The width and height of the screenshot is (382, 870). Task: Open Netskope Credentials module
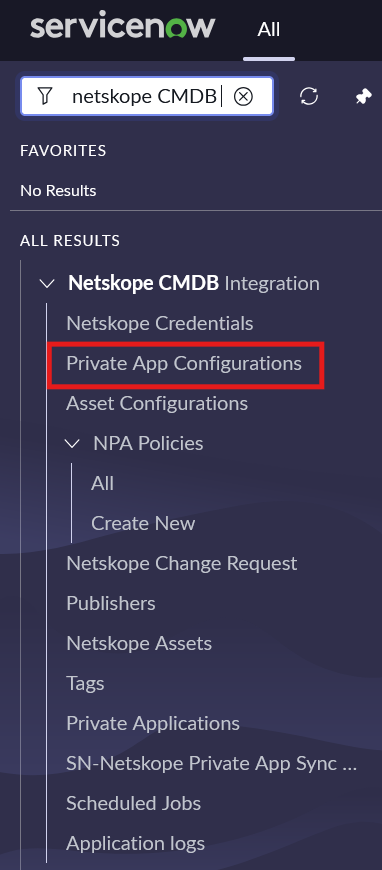[x=159, y=323]
